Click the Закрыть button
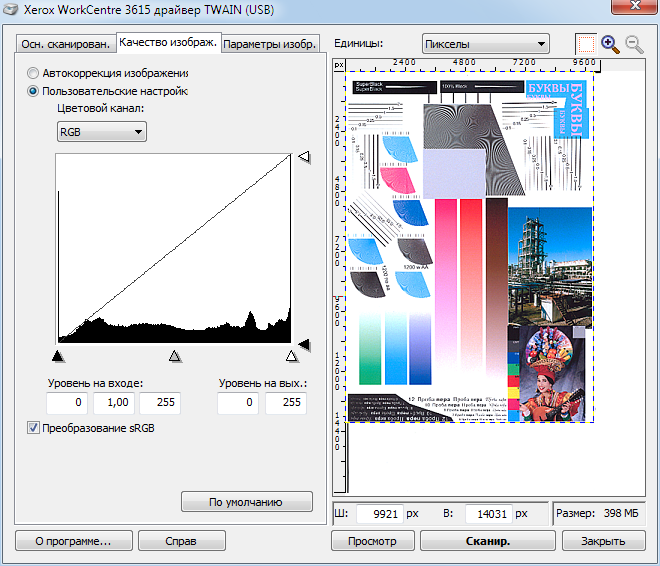The height and width of the screenshot is (566, 660). click(x=603, y=541)
